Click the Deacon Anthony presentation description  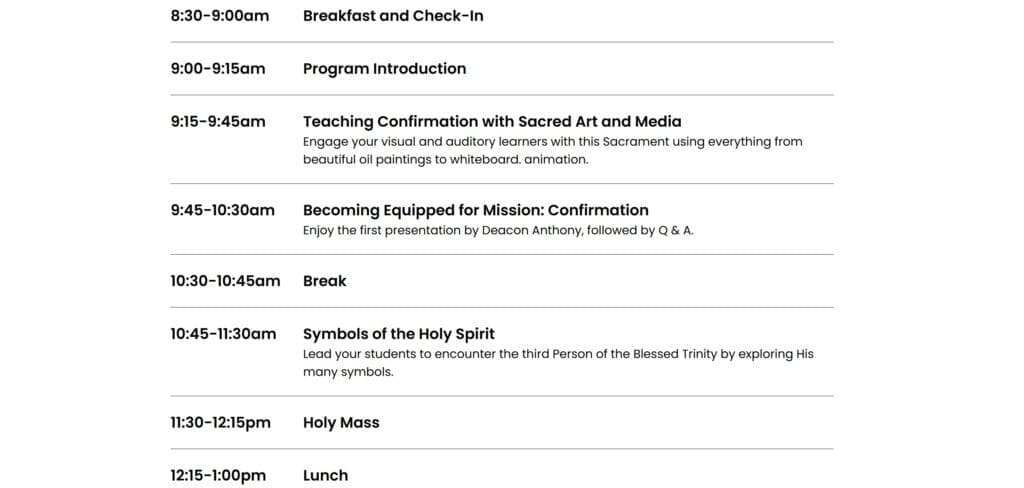tap(497, 230)
